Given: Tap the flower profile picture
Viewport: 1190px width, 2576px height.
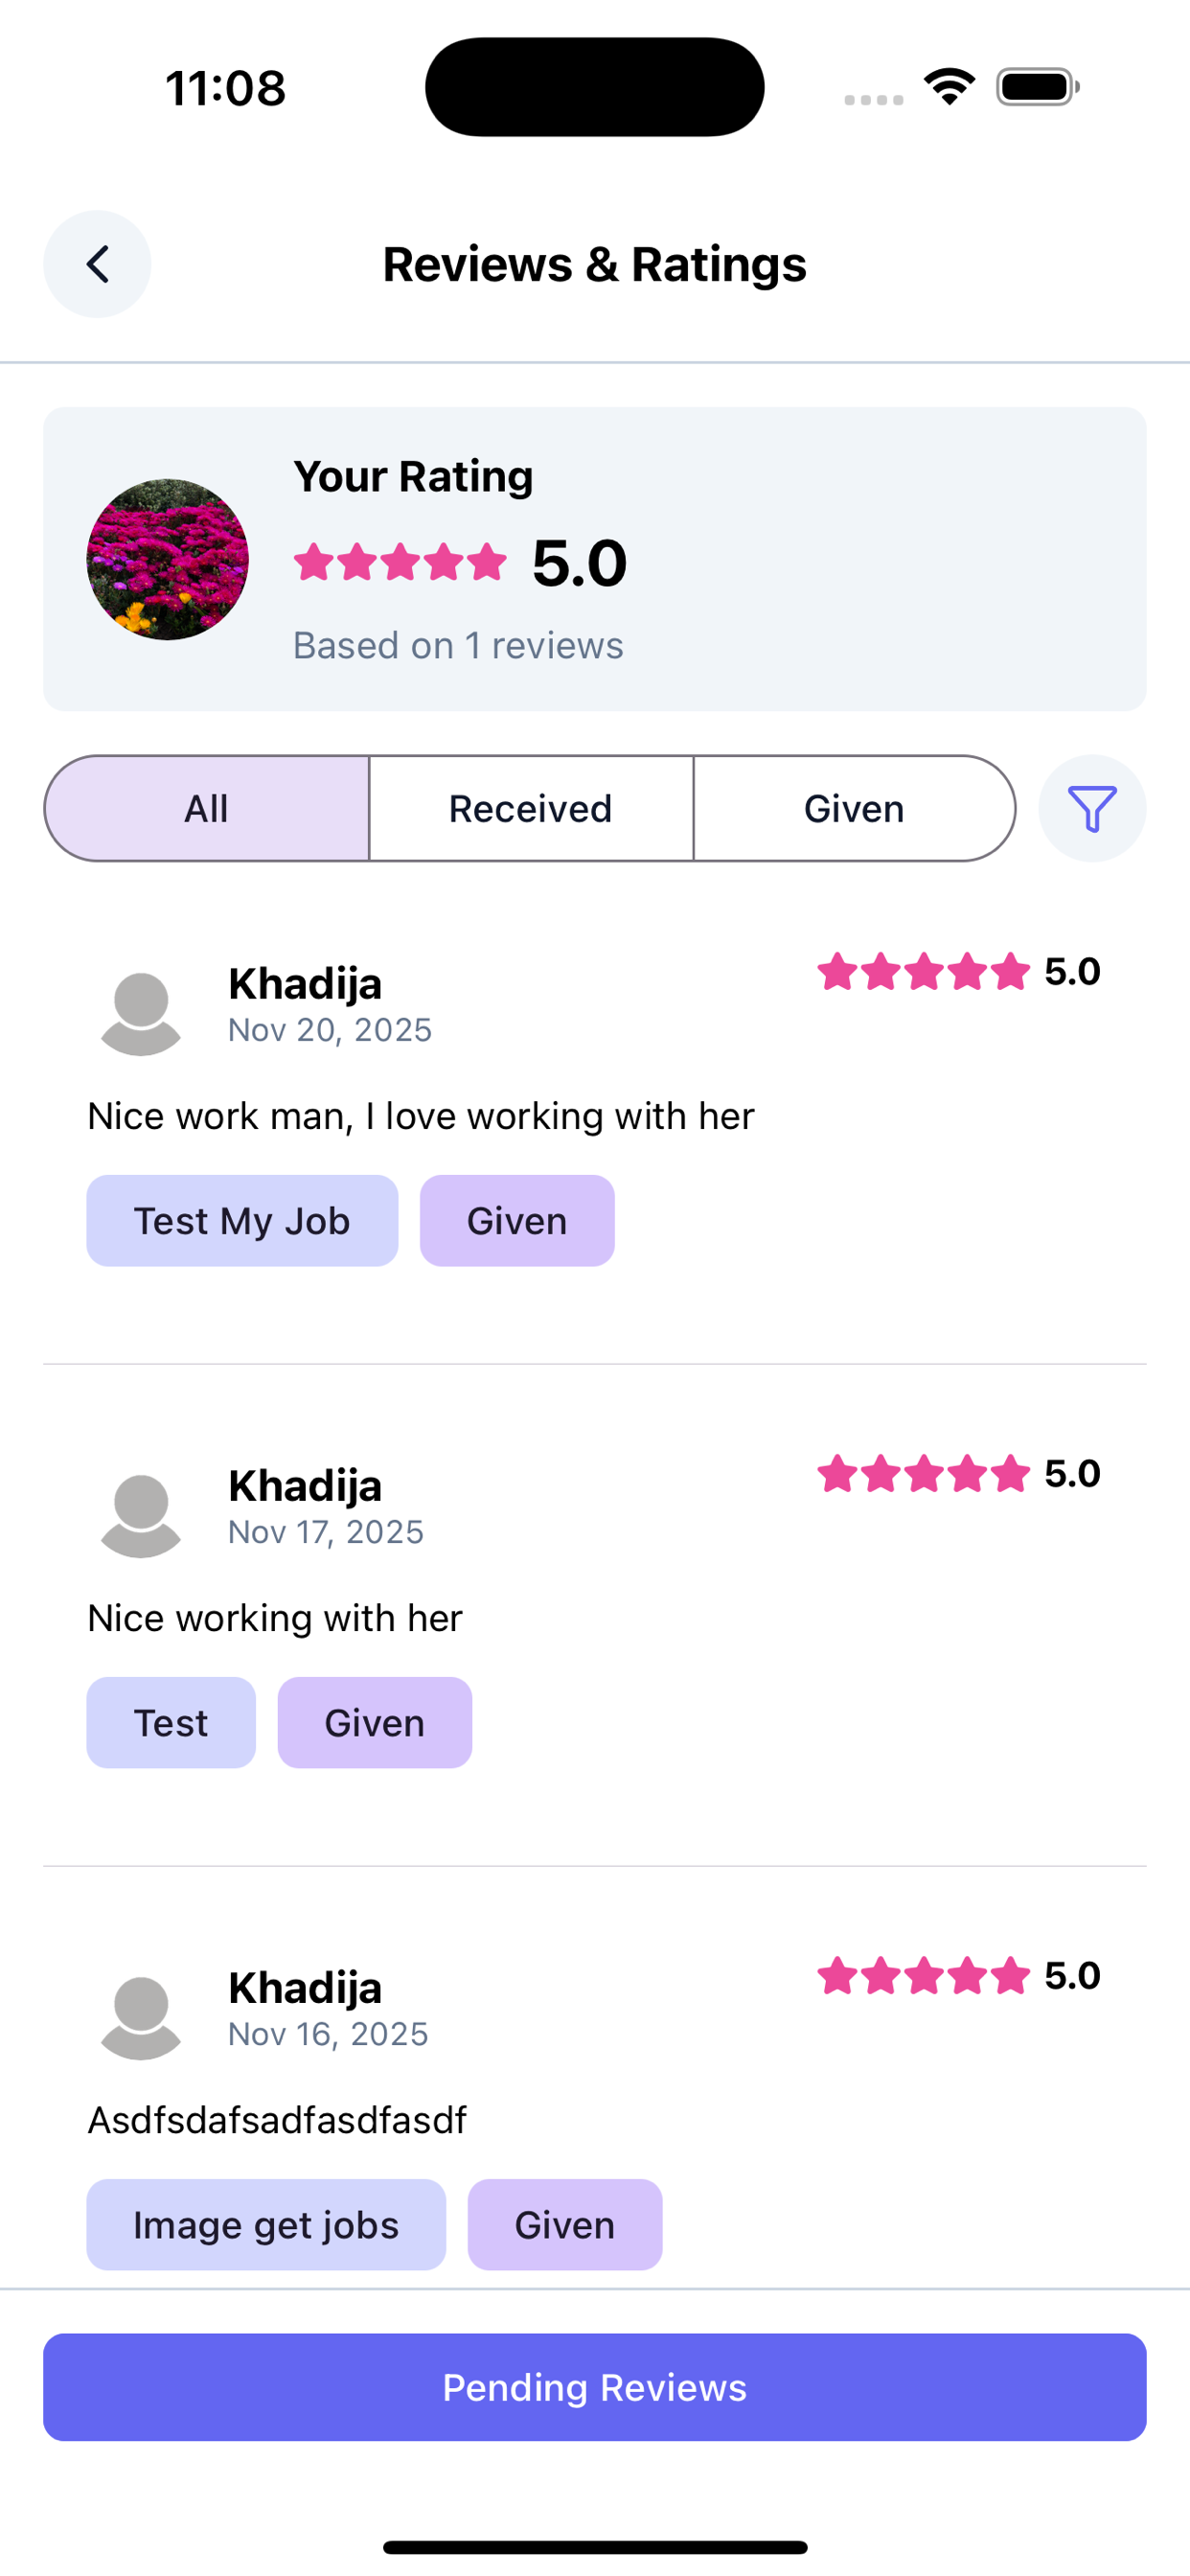Looking at the screenshot, I should coord(167,559).
